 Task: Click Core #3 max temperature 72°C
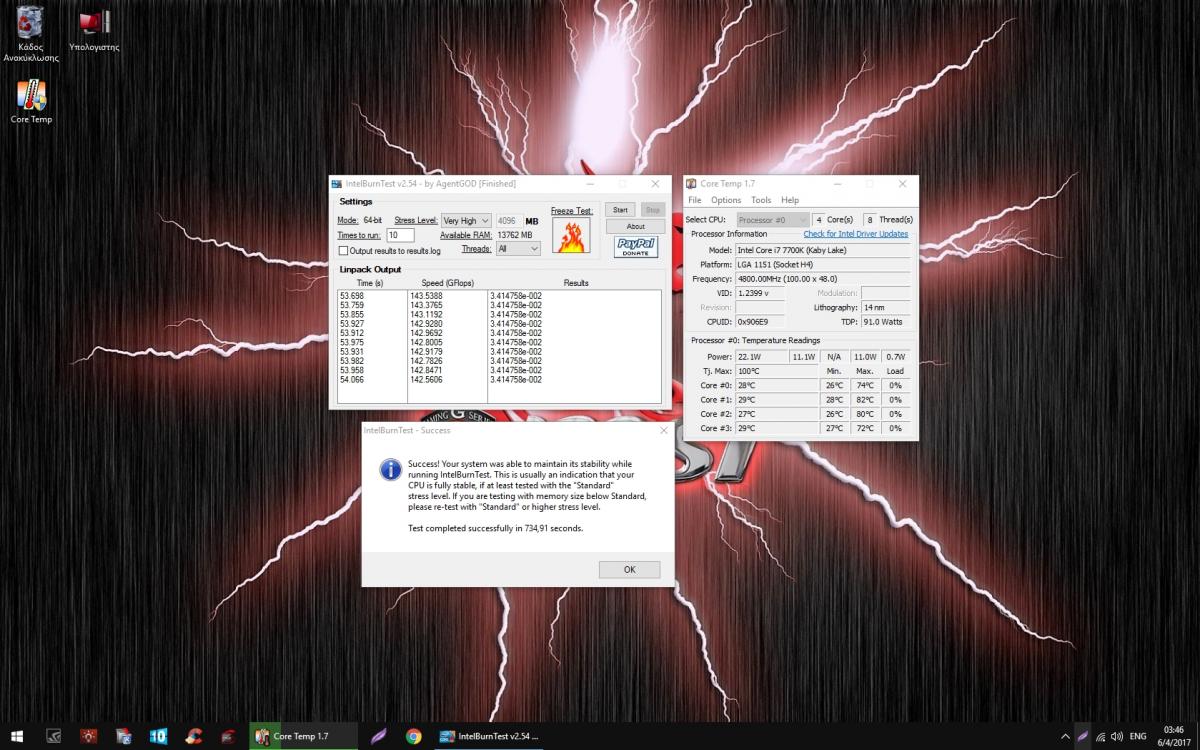(x=865, y=428)
